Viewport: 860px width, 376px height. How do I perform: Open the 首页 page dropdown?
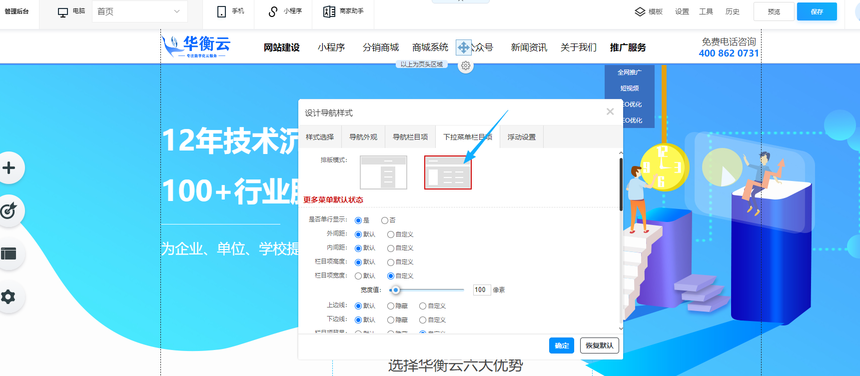[139, 12]
